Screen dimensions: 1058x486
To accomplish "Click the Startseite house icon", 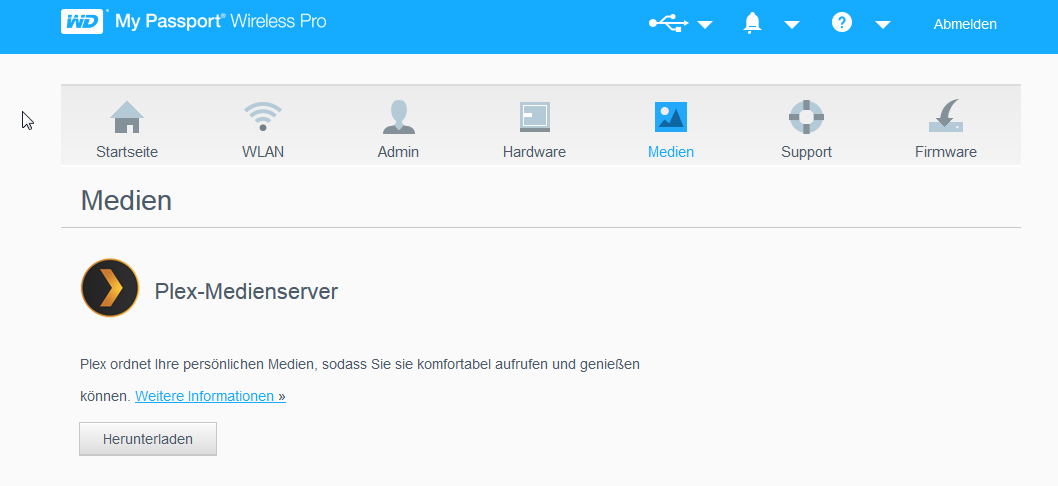I will [127, 117].
